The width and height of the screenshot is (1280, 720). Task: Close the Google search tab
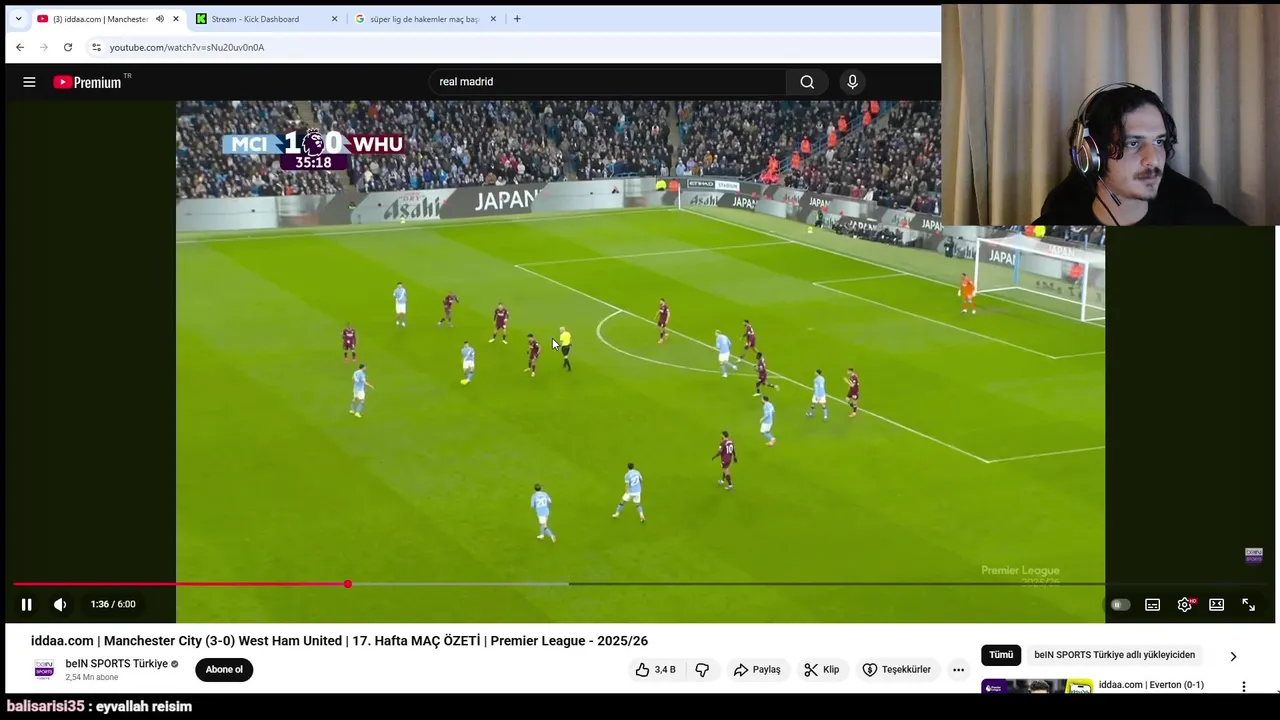(493, 19)
